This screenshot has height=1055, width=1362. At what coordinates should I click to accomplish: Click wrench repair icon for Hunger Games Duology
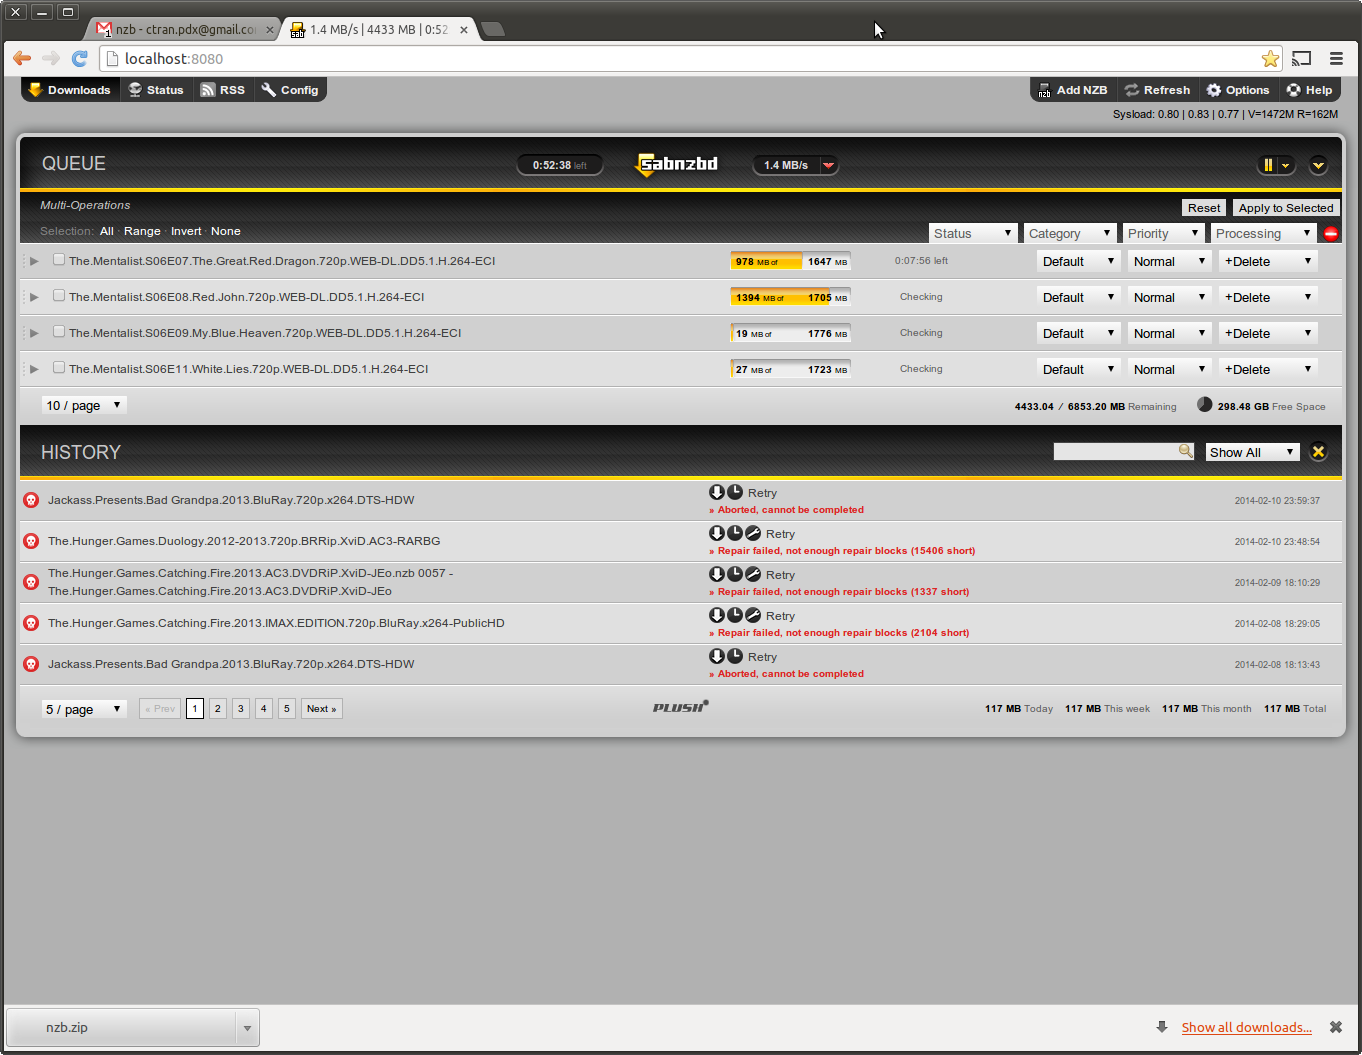click(753, 533)
